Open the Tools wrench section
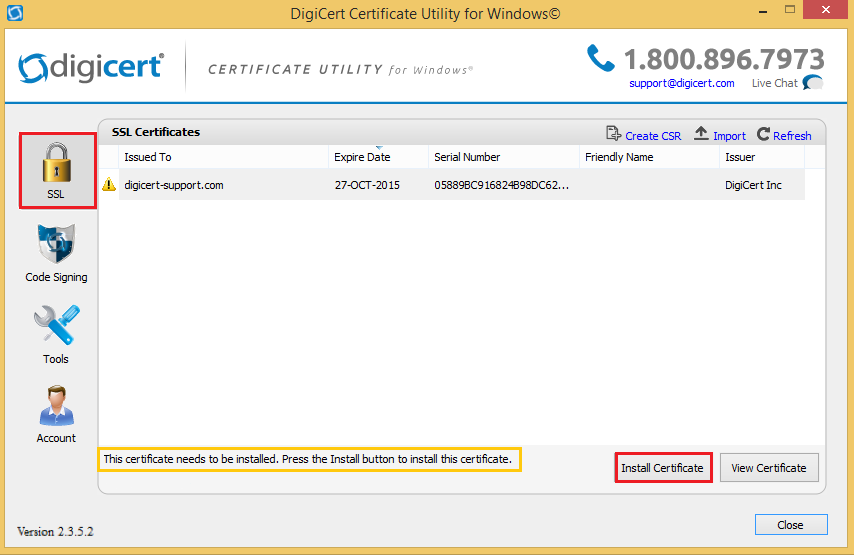The image size is (854, 555). pos(56,334)
